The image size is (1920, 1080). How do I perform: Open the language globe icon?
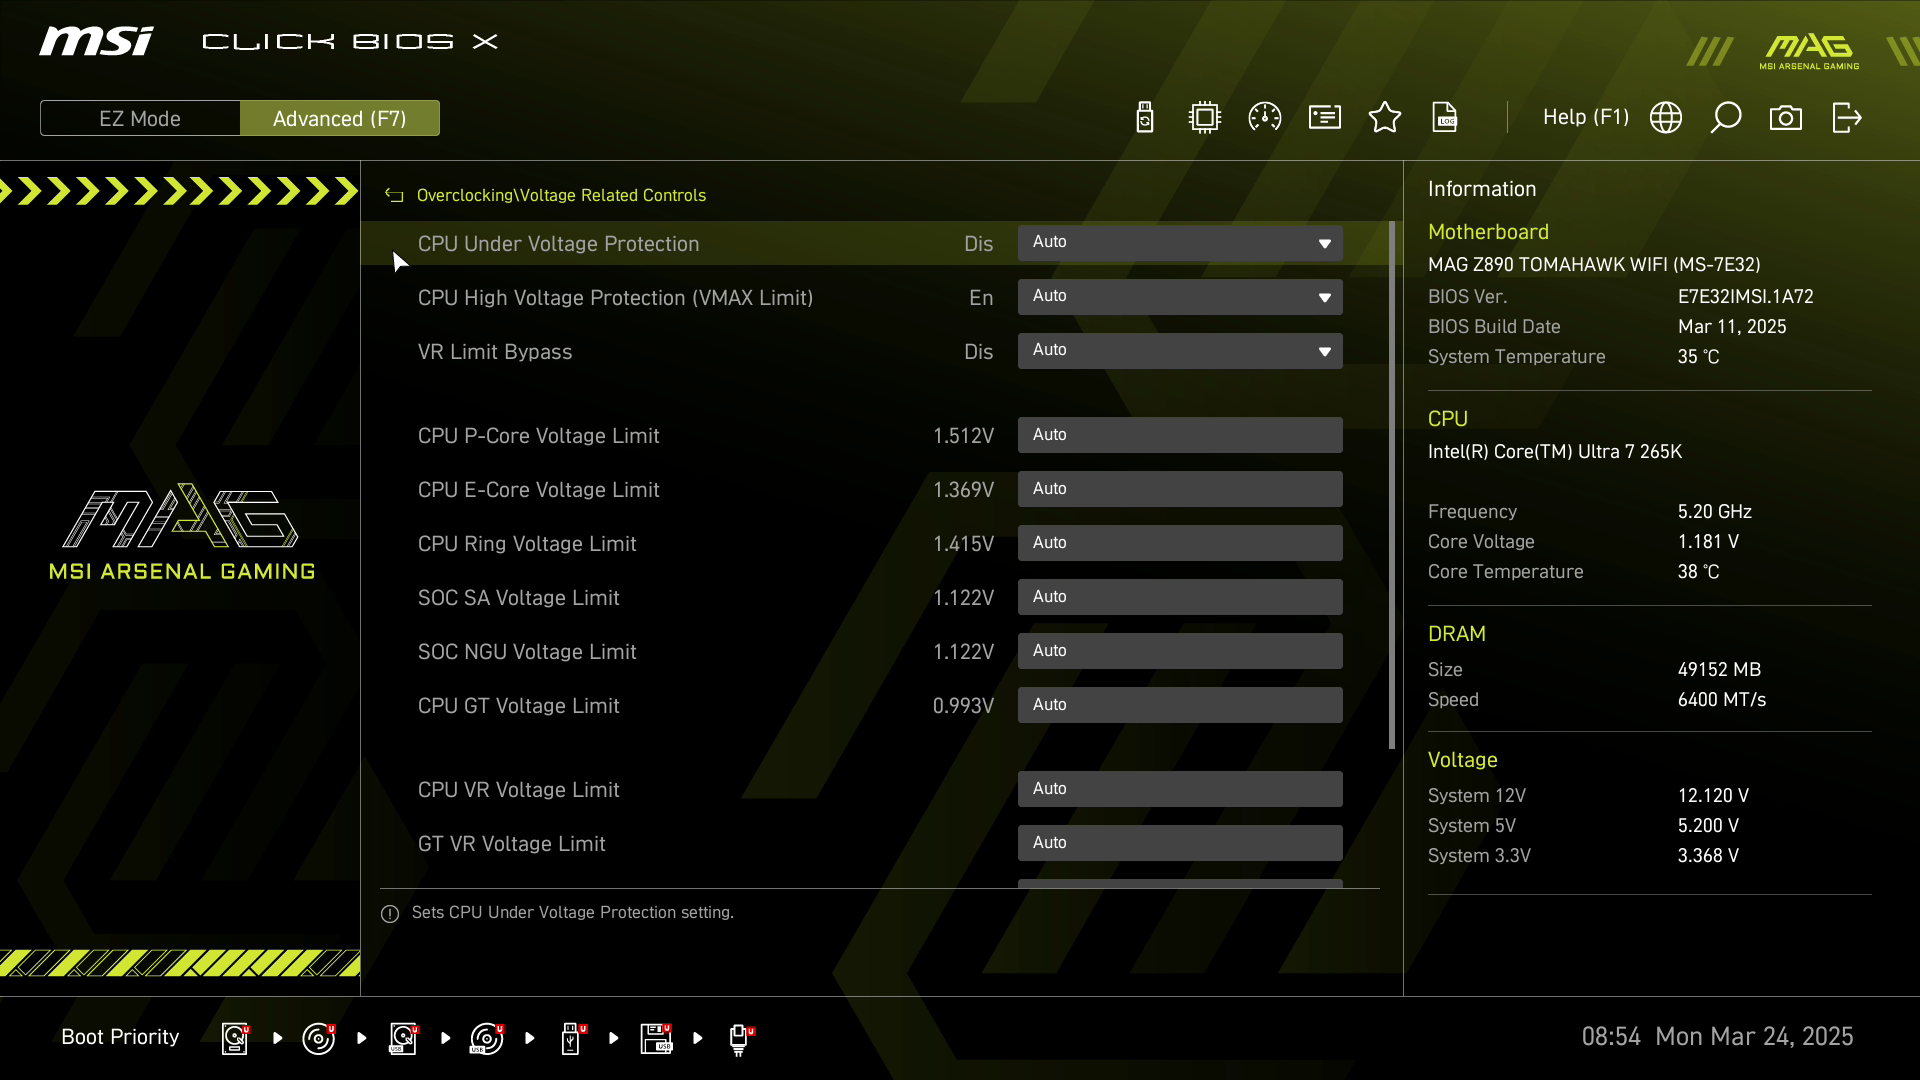(1666, 118)
